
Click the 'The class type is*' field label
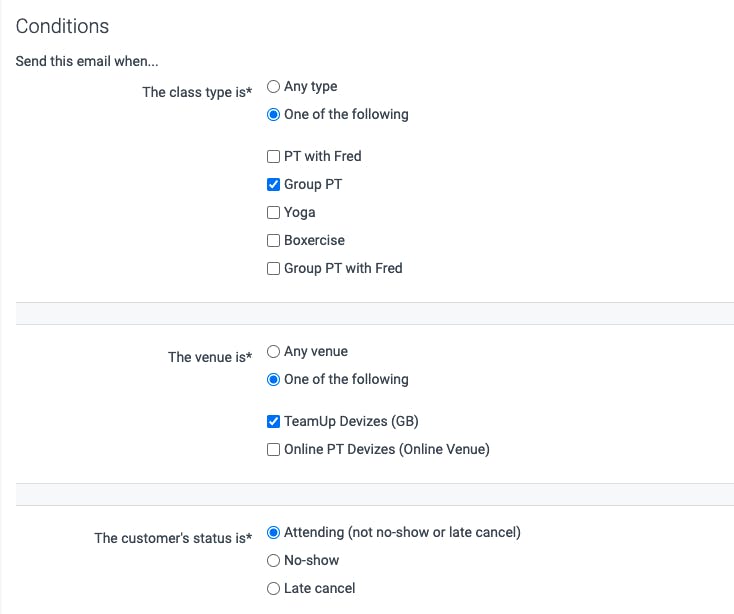197,92
